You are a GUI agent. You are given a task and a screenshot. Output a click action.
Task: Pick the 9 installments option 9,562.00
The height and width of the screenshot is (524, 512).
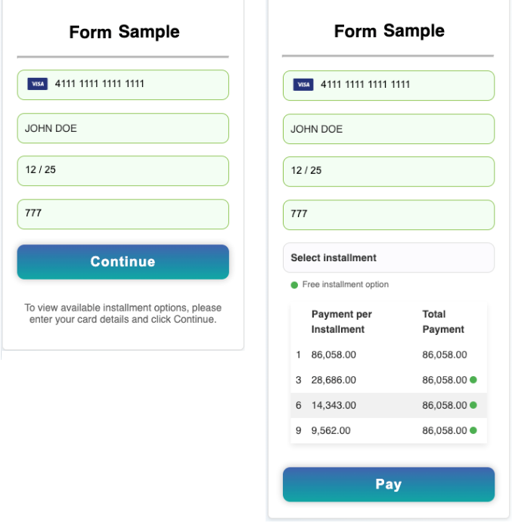pos(389,430)
